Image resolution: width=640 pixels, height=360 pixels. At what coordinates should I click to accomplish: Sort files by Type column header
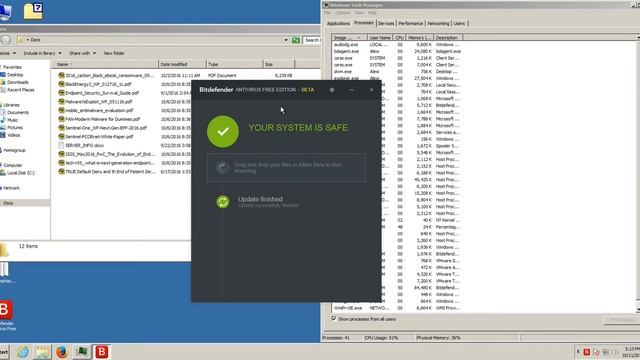235,64
